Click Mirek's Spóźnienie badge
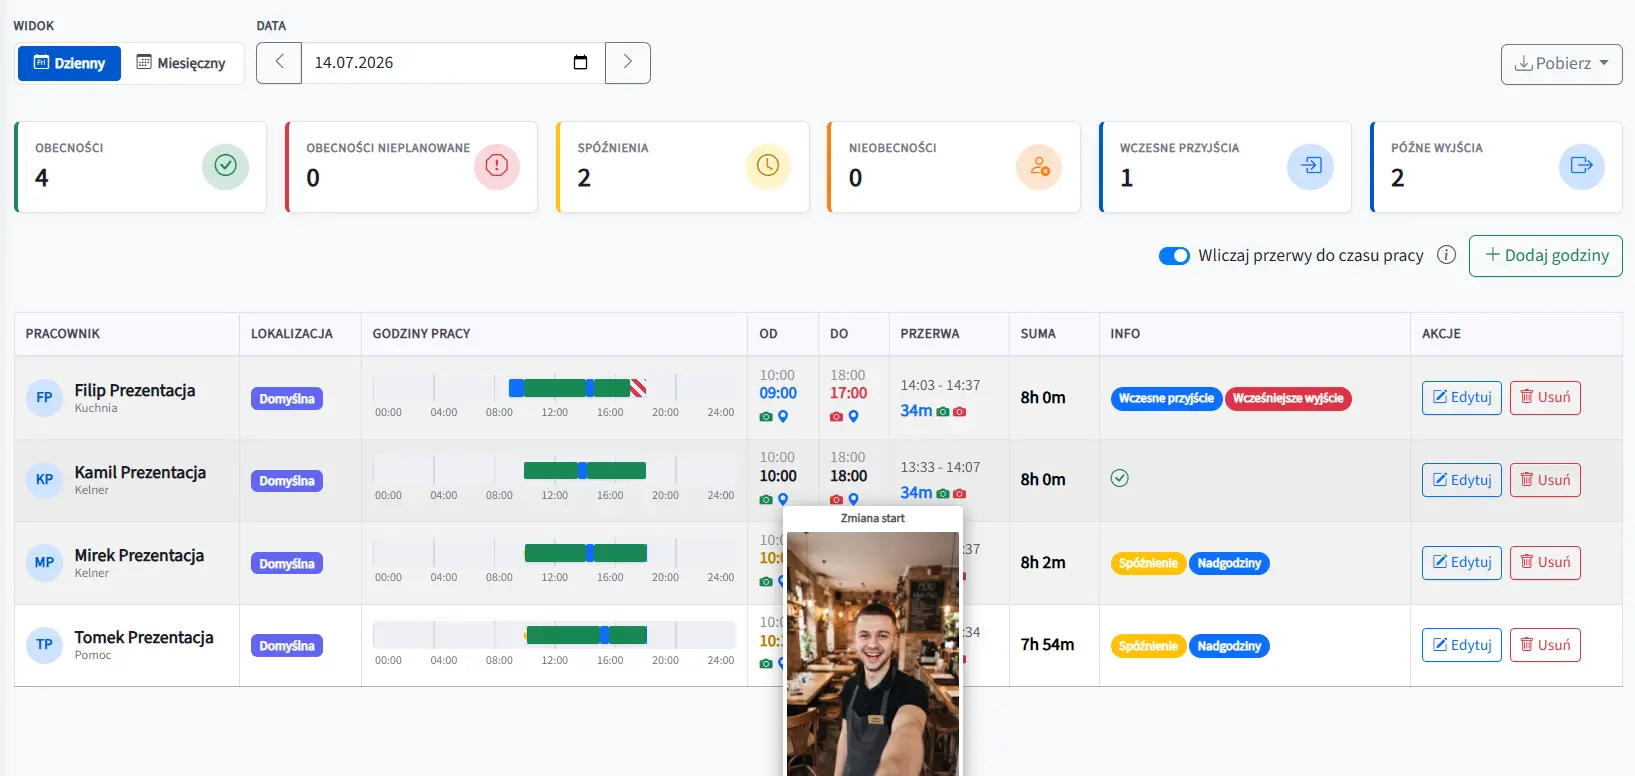1635x776 pixels. click(1148, 563)
